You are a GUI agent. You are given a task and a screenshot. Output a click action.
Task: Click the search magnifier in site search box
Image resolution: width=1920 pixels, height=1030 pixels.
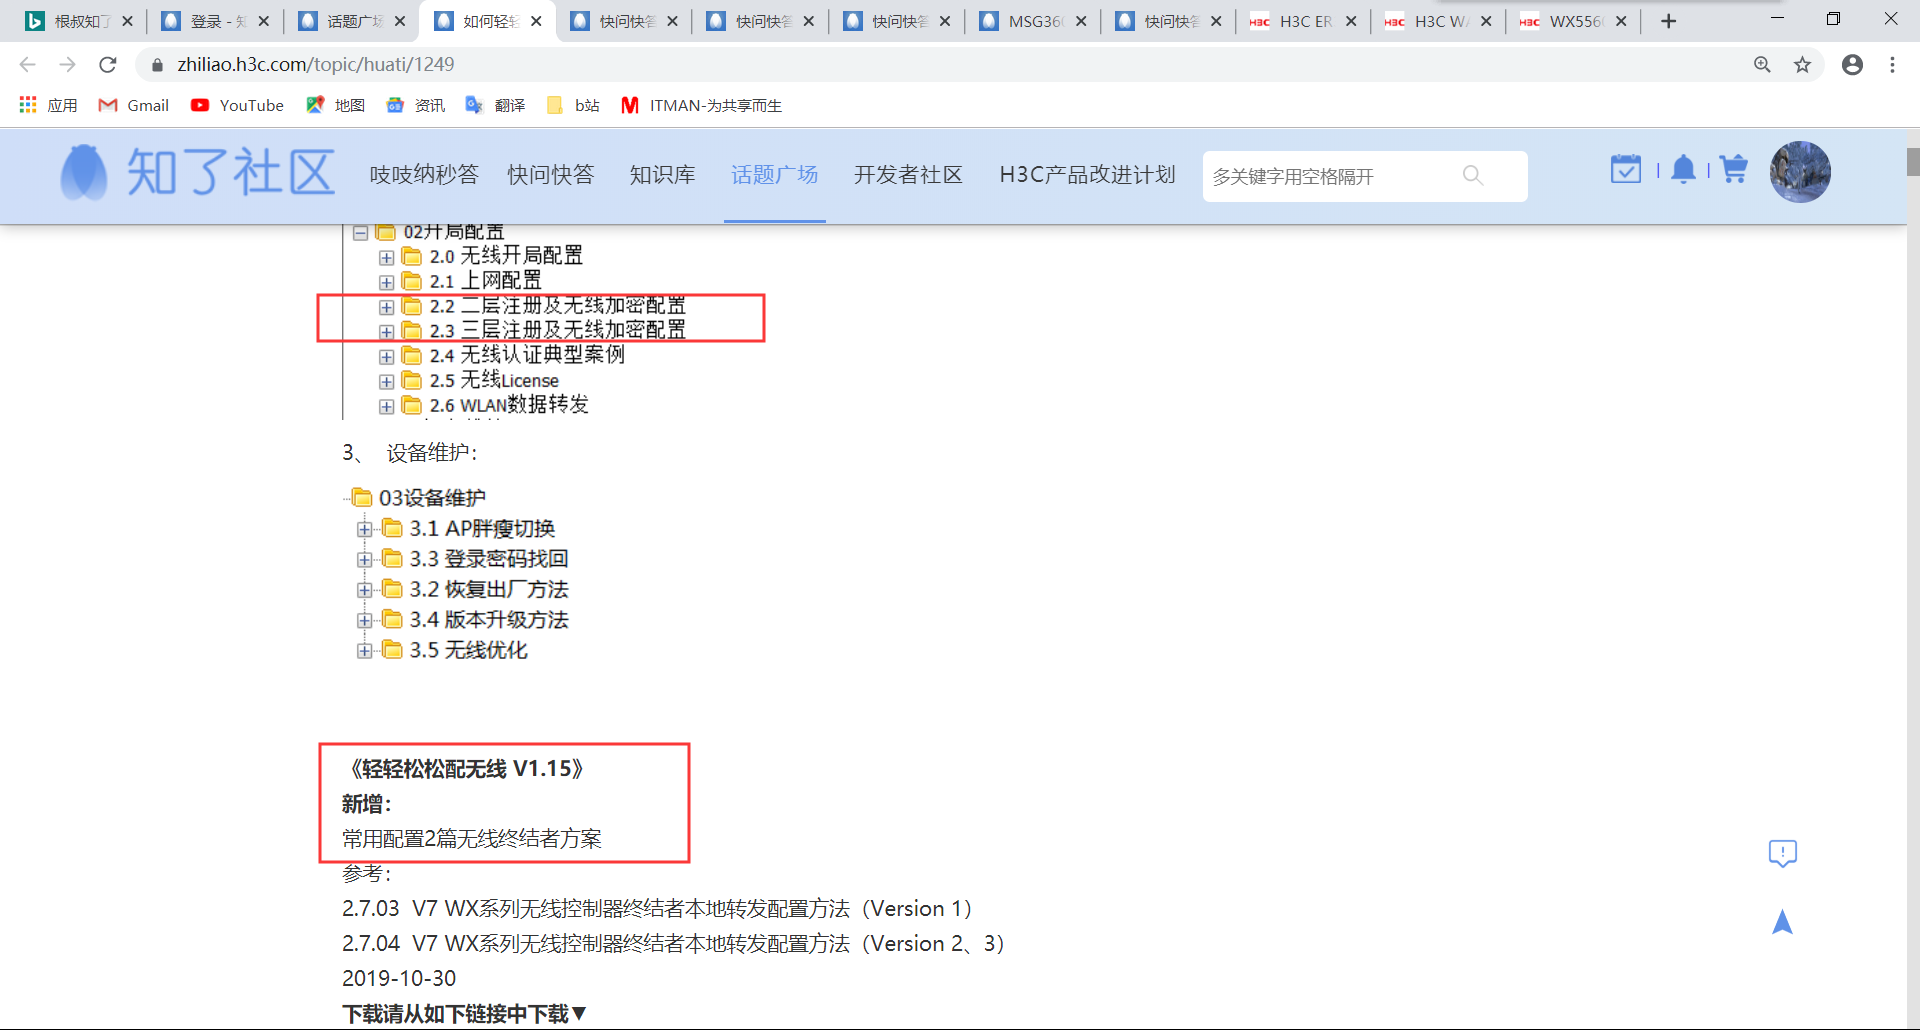click(x=1472, y=176)
